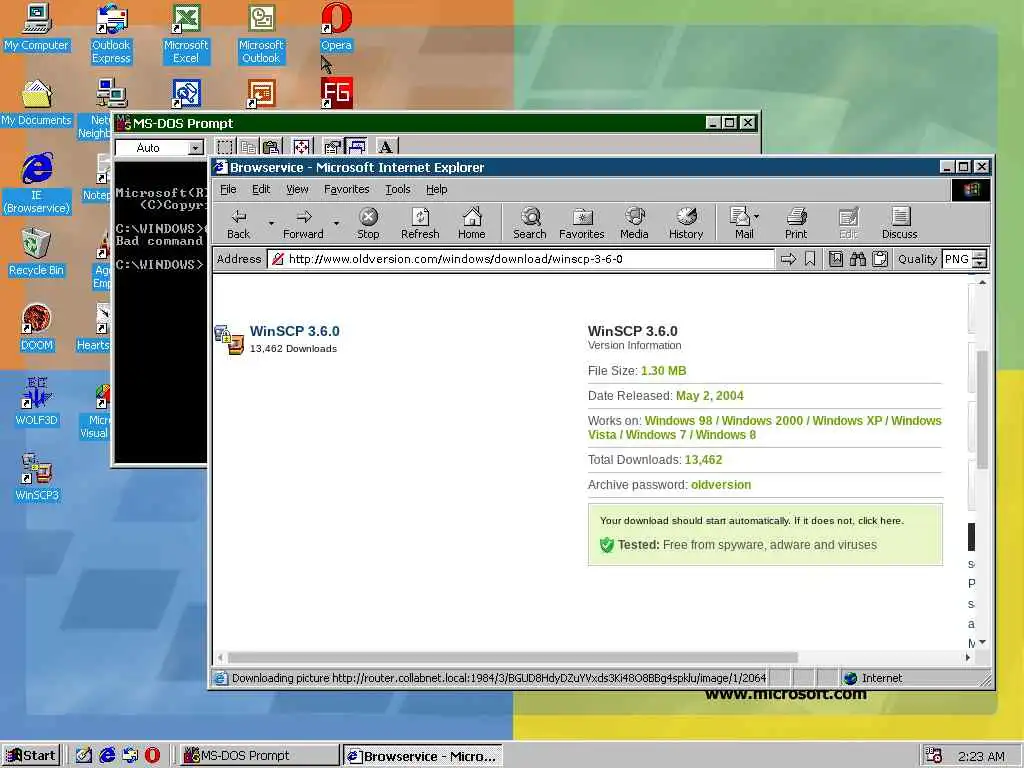
Task: Open the Edit menu
Action: coord(261,189)
